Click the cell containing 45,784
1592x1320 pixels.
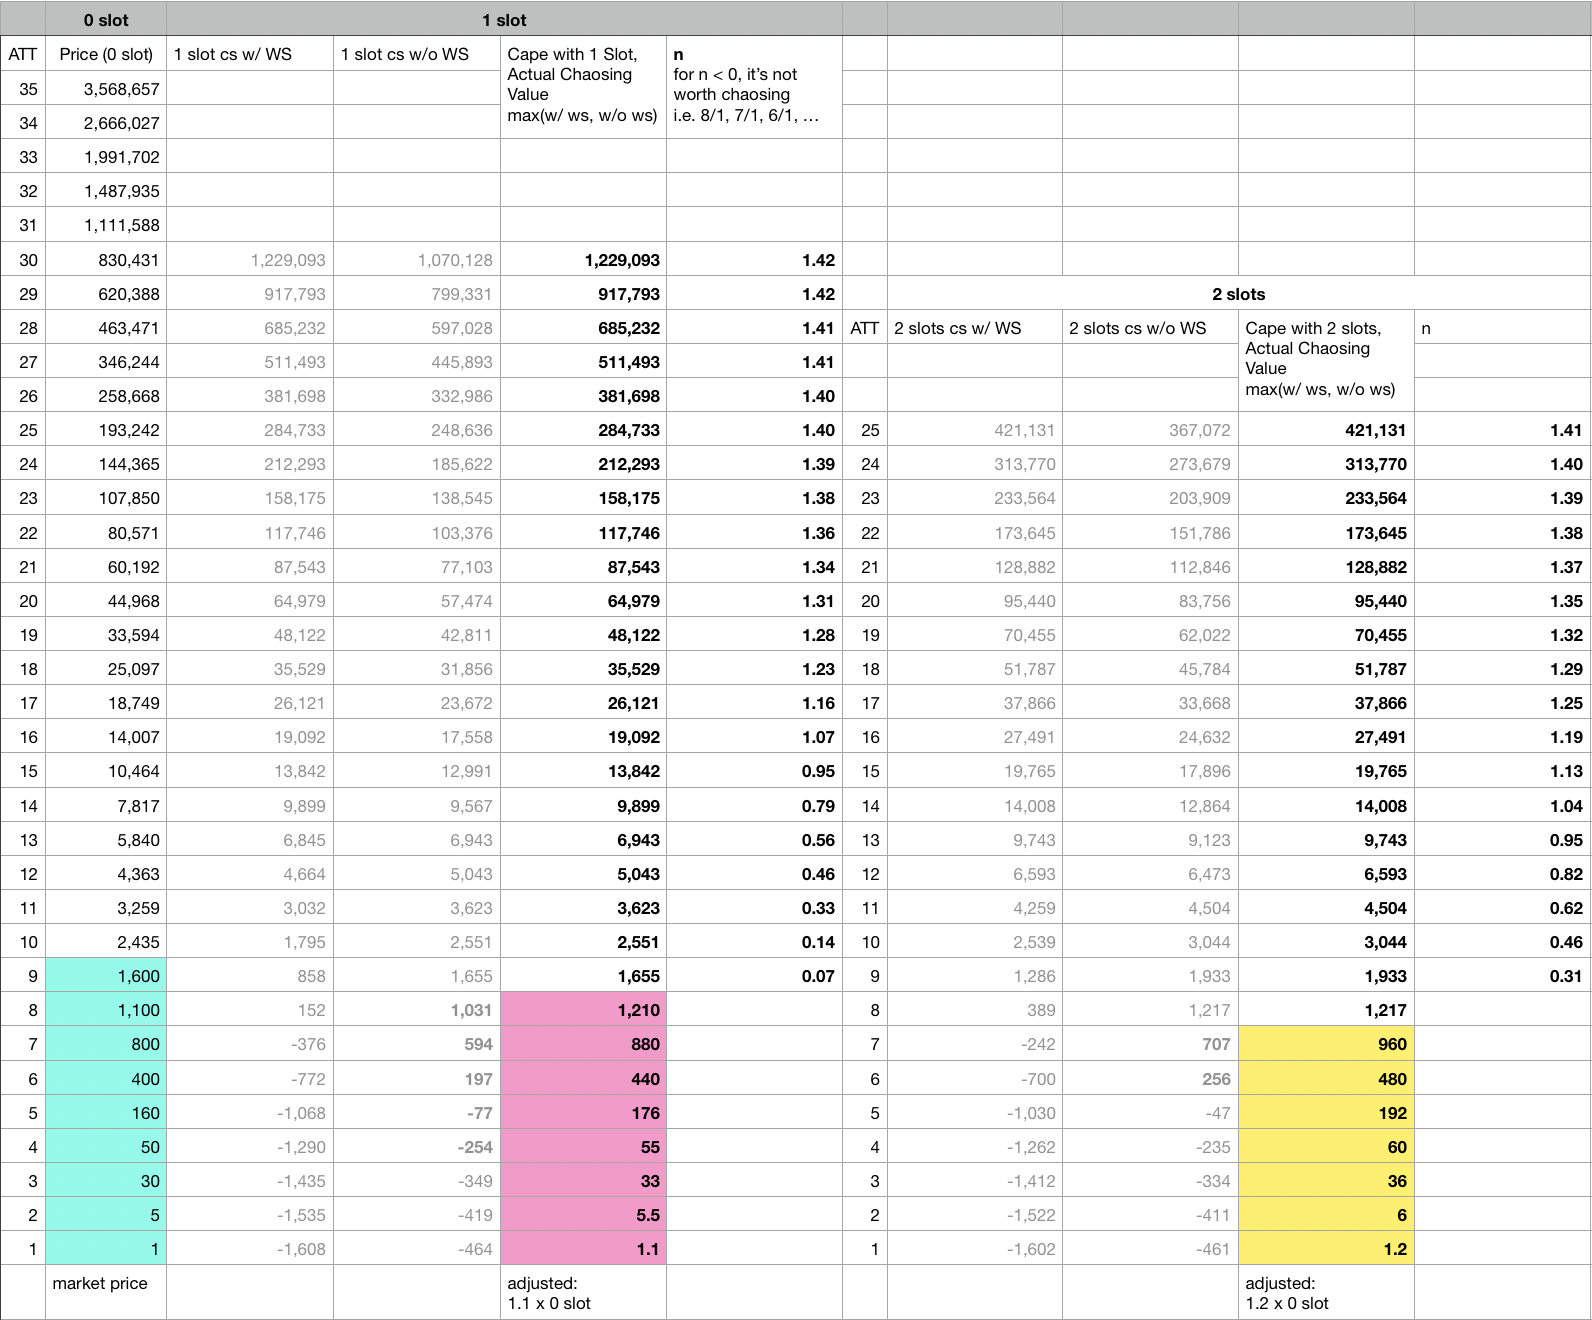pos(1150,669)
